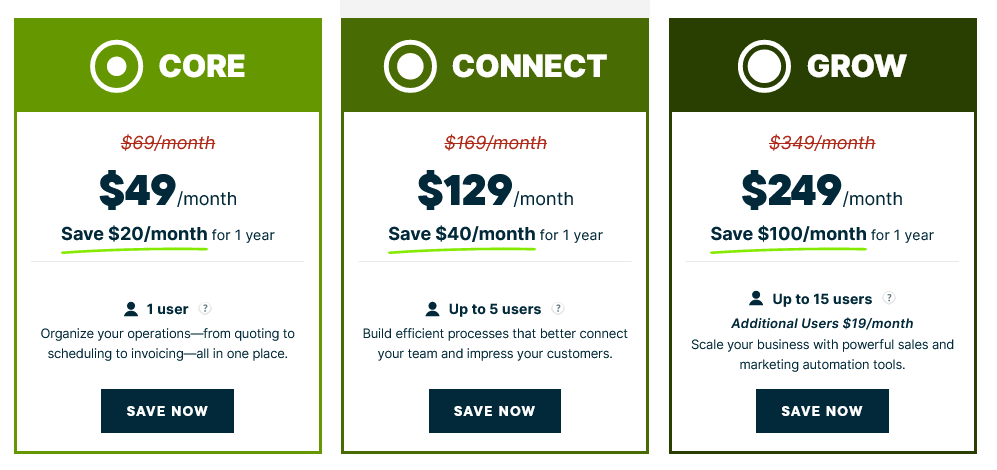Image resolution: width=997 pixels, height=470 pixels.
Task: Click help icon beside Up to 15 users
Action: tap(889, 298)
